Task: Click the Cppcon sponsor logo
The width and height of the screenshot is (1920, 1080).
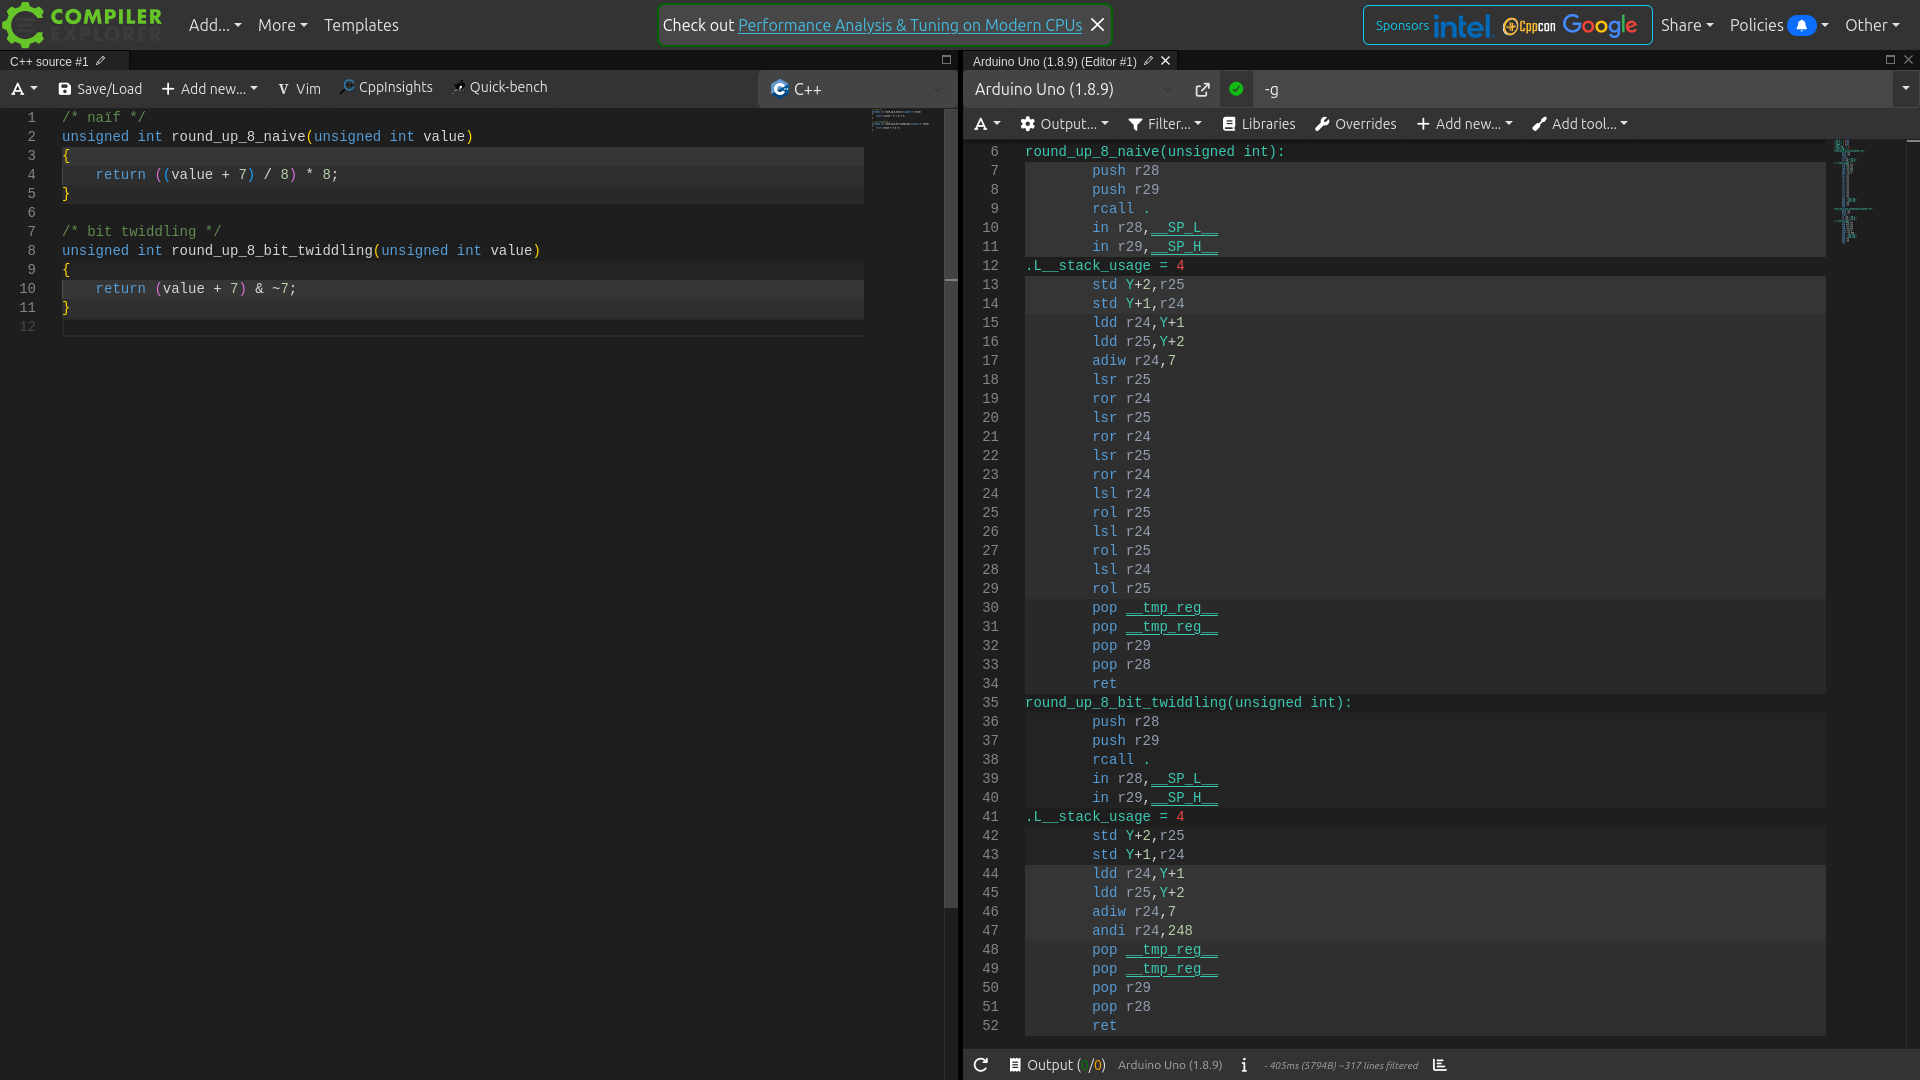Action: (1529, 26)
